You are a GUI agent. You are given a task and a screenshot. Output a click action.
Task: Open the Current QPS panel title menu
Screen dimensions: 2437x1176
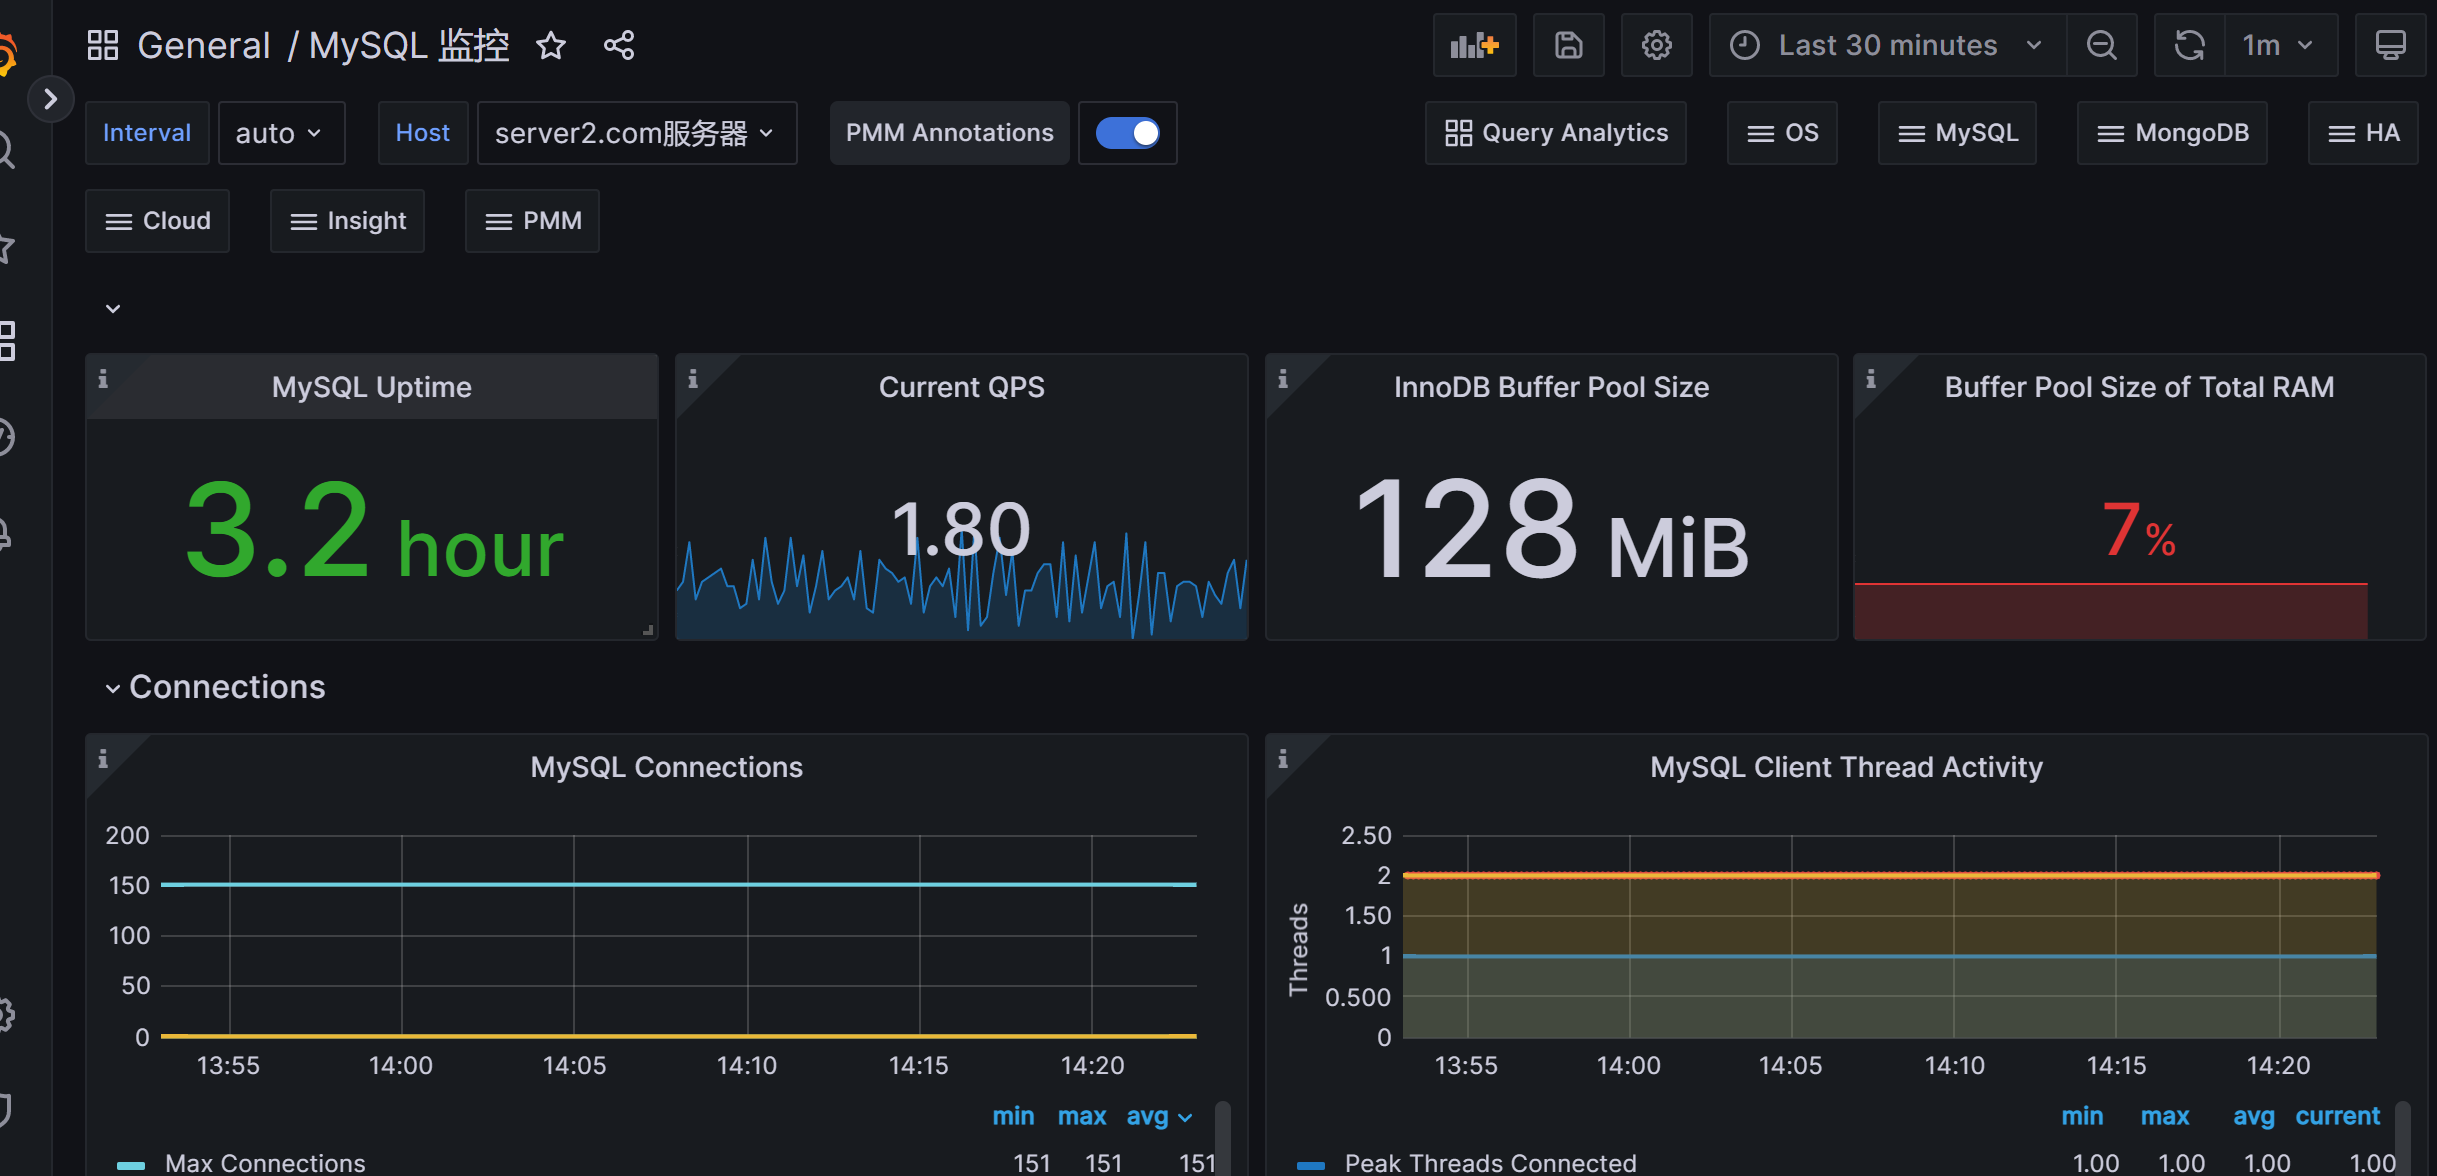[961, 387]
